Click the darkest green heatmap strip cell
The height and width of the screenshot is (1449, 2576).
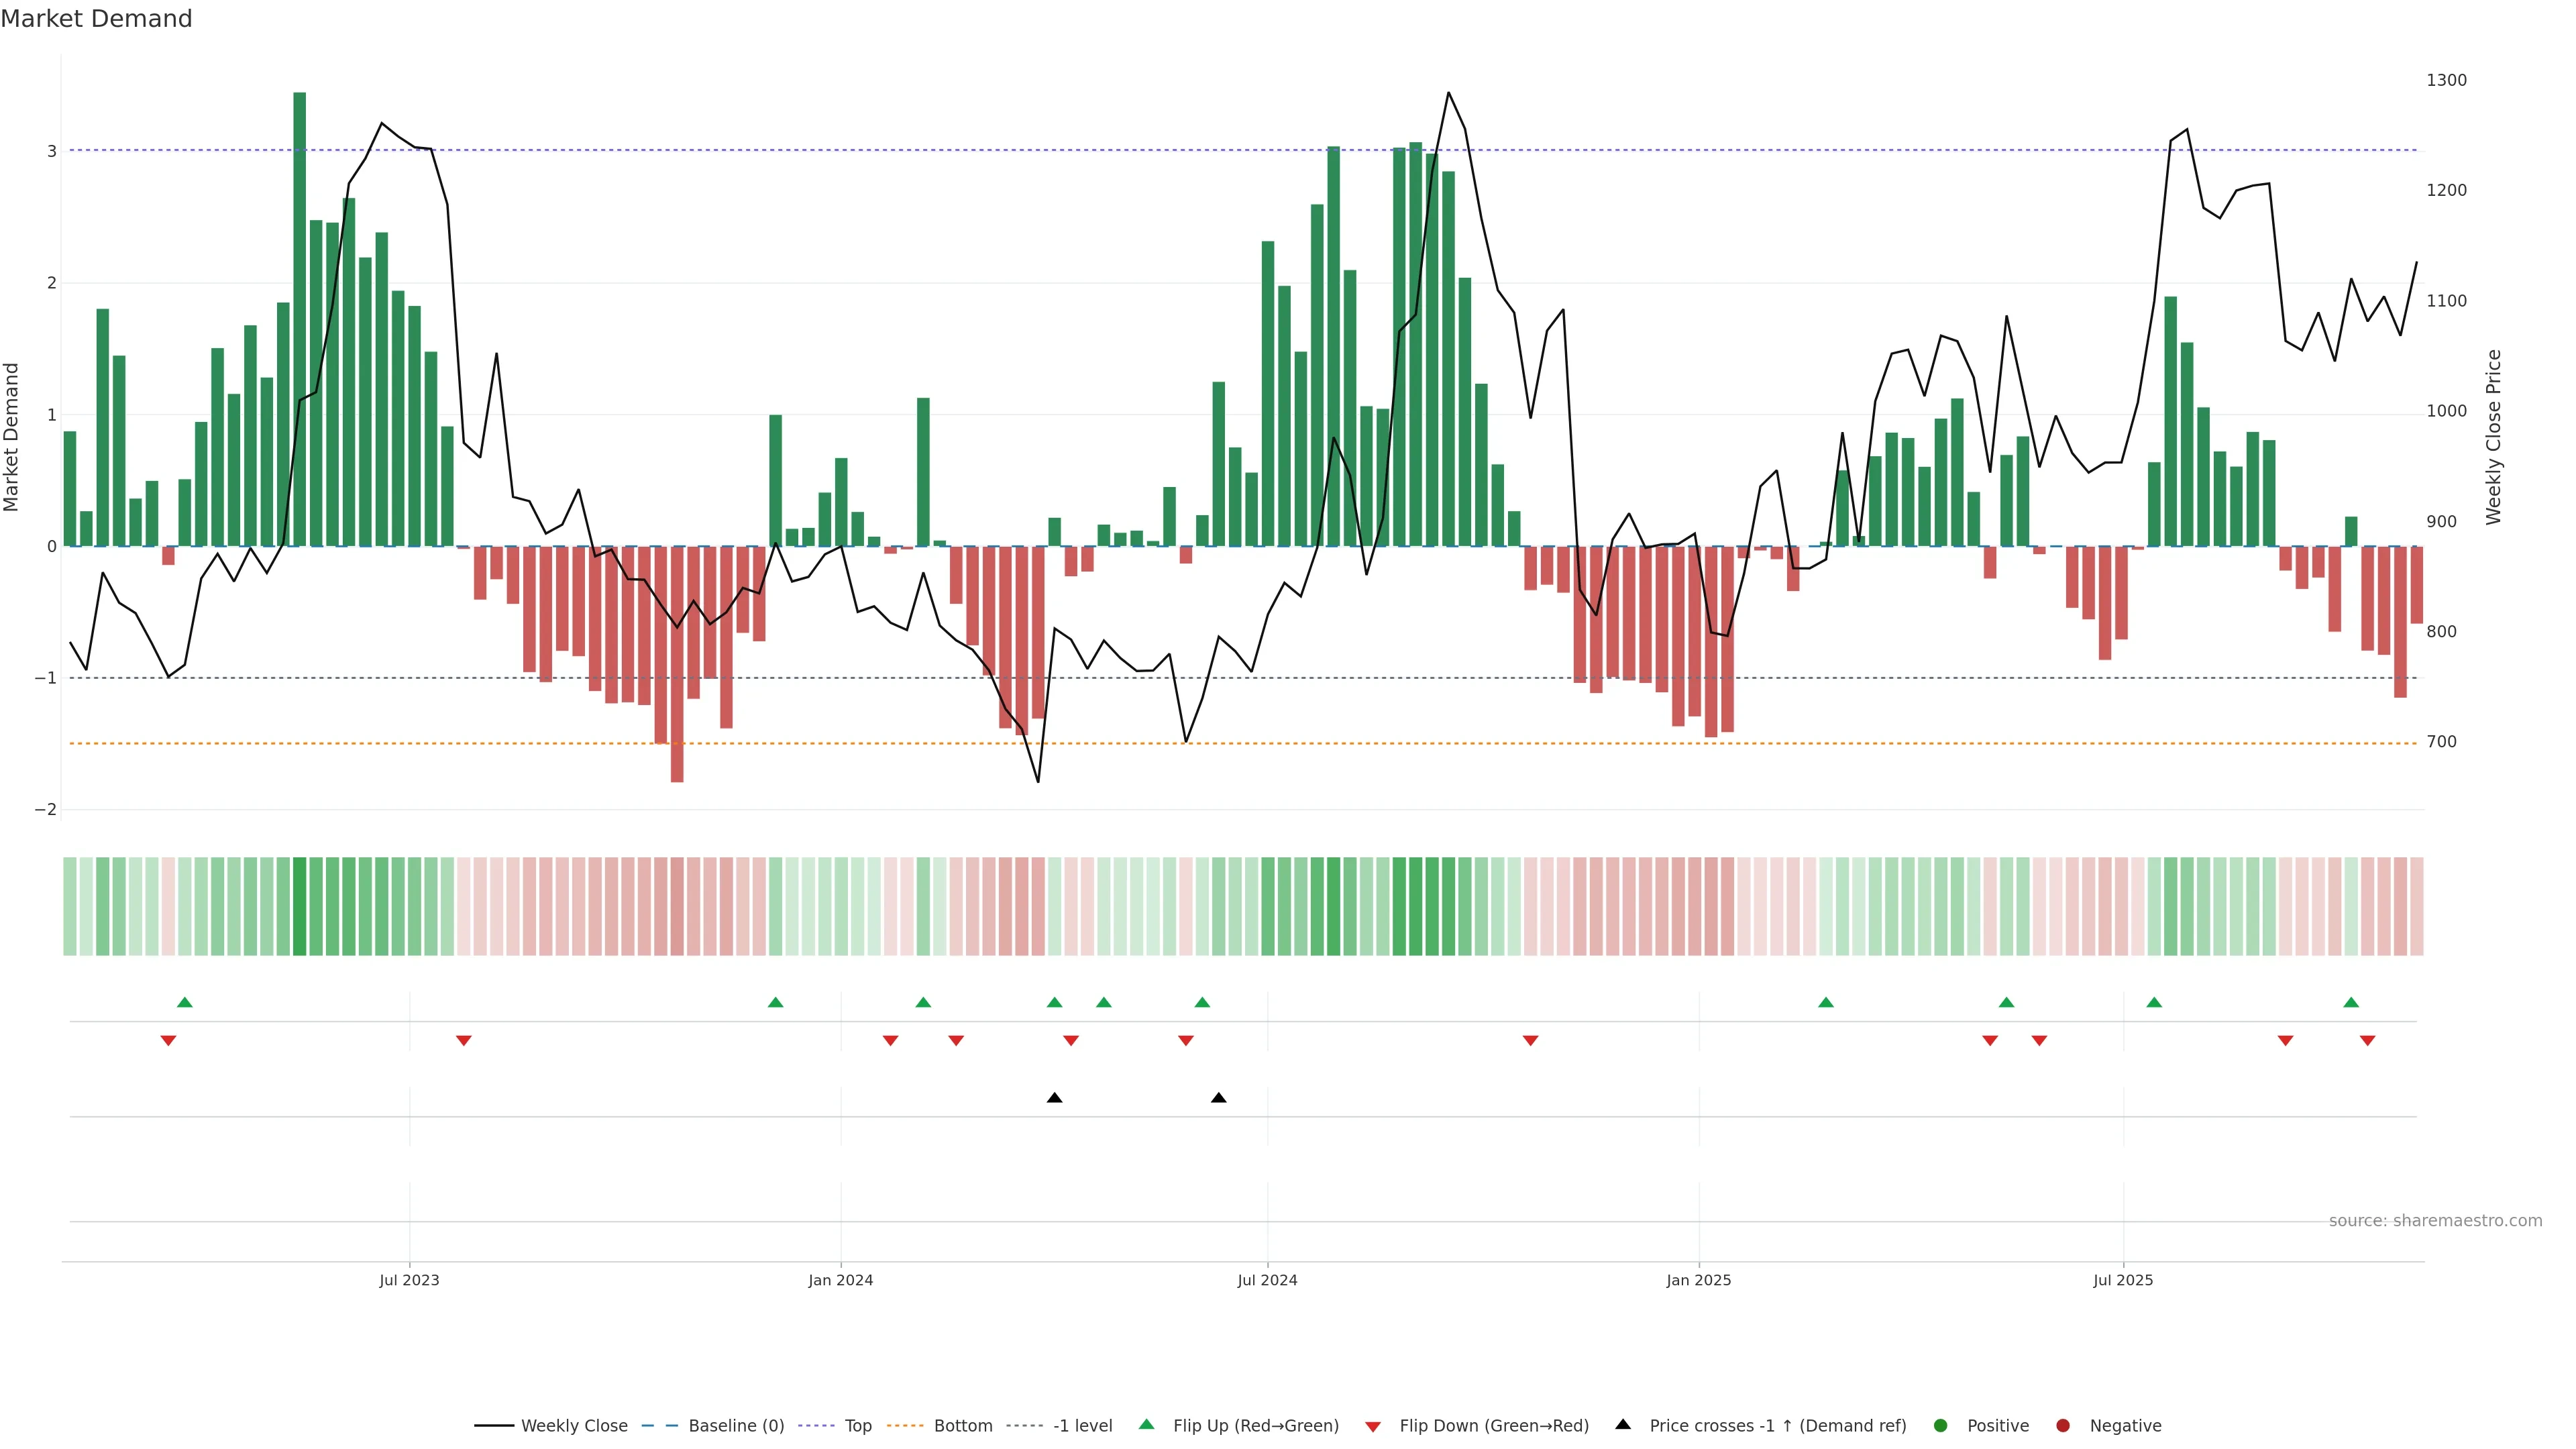click(299, 906)
